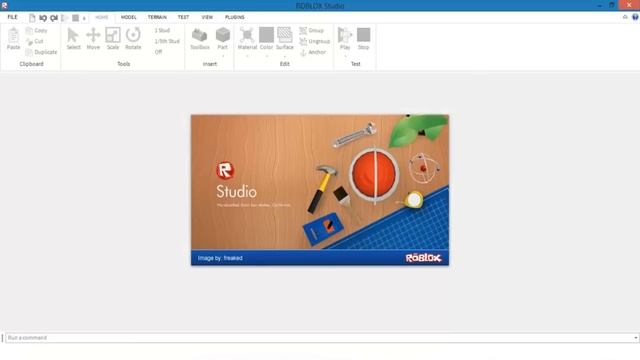The height and width of the screenshot is (360, 640).
Task: Restore down the ROBLOX Studio window
Action: [611, 5]
